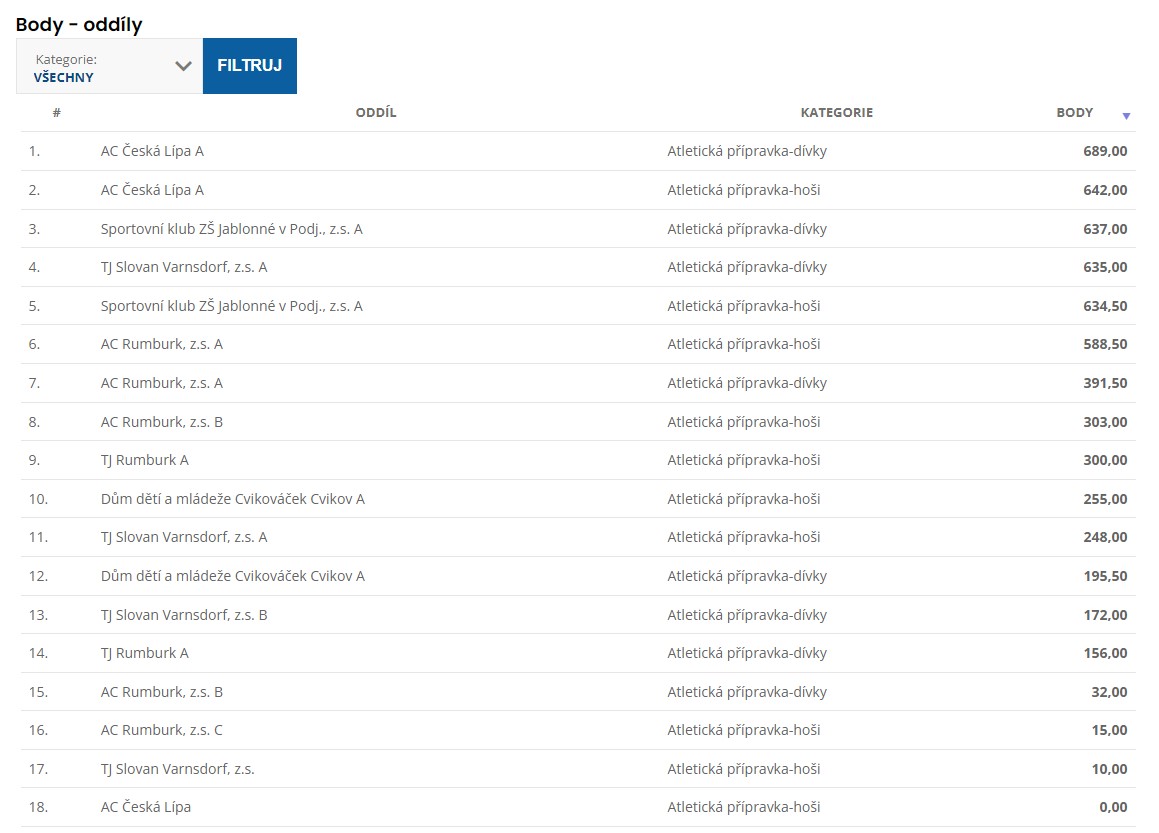The image size is (1159, 833).
Task: Click the 391,50 points value
Action: pyautogui.click(x=1105, y=383)
